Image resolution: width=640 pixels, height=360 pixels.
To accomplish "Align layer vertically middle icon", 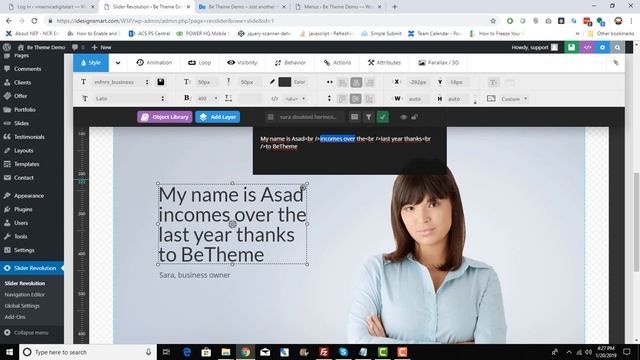I will [356, 99].
